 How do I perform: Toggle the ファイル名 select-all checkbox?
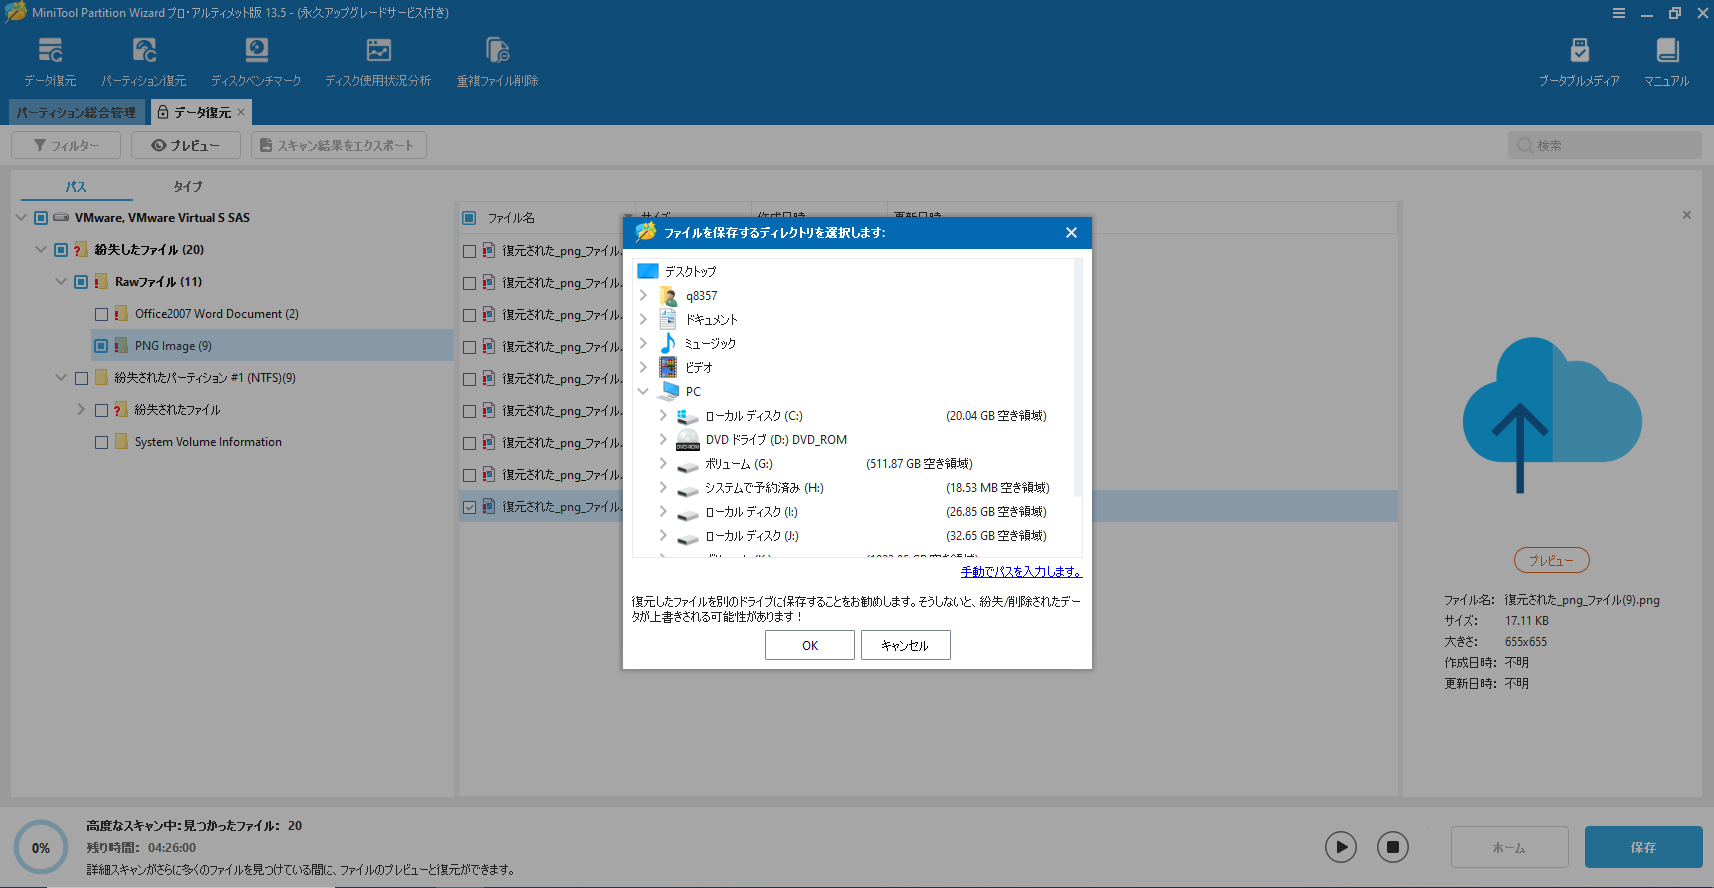(x=469, y=218)
